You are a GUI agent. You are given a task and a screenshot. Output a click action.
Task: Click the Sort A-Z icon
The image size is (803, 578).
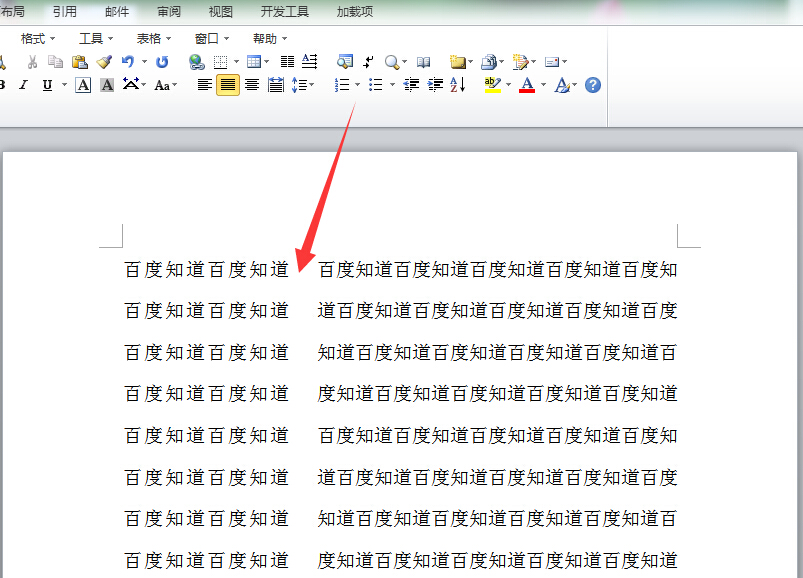coord(458,85)
